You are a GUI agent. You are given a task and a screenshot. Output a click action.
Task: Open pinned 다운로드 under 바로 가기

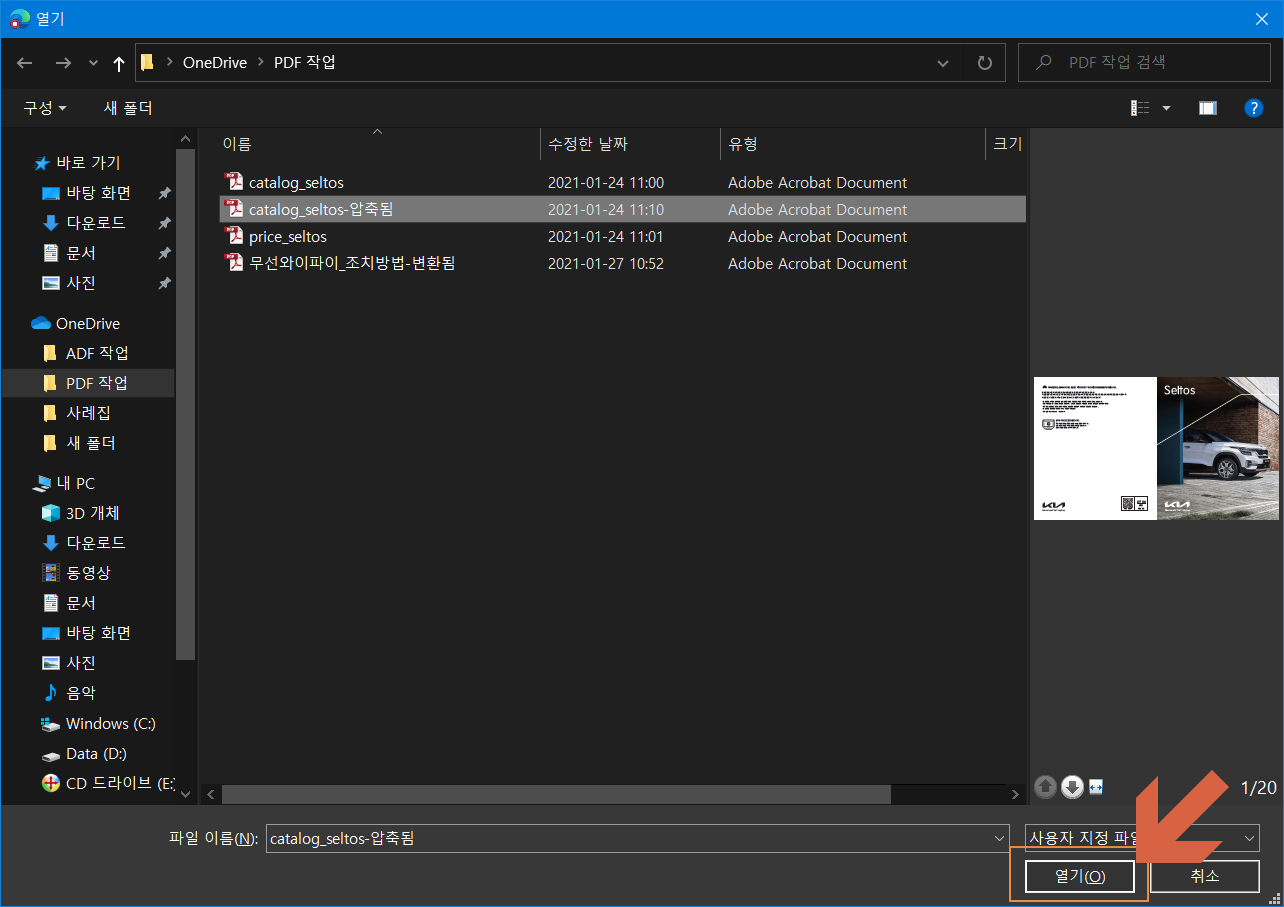pyautogui.click(x=96, y=222)
